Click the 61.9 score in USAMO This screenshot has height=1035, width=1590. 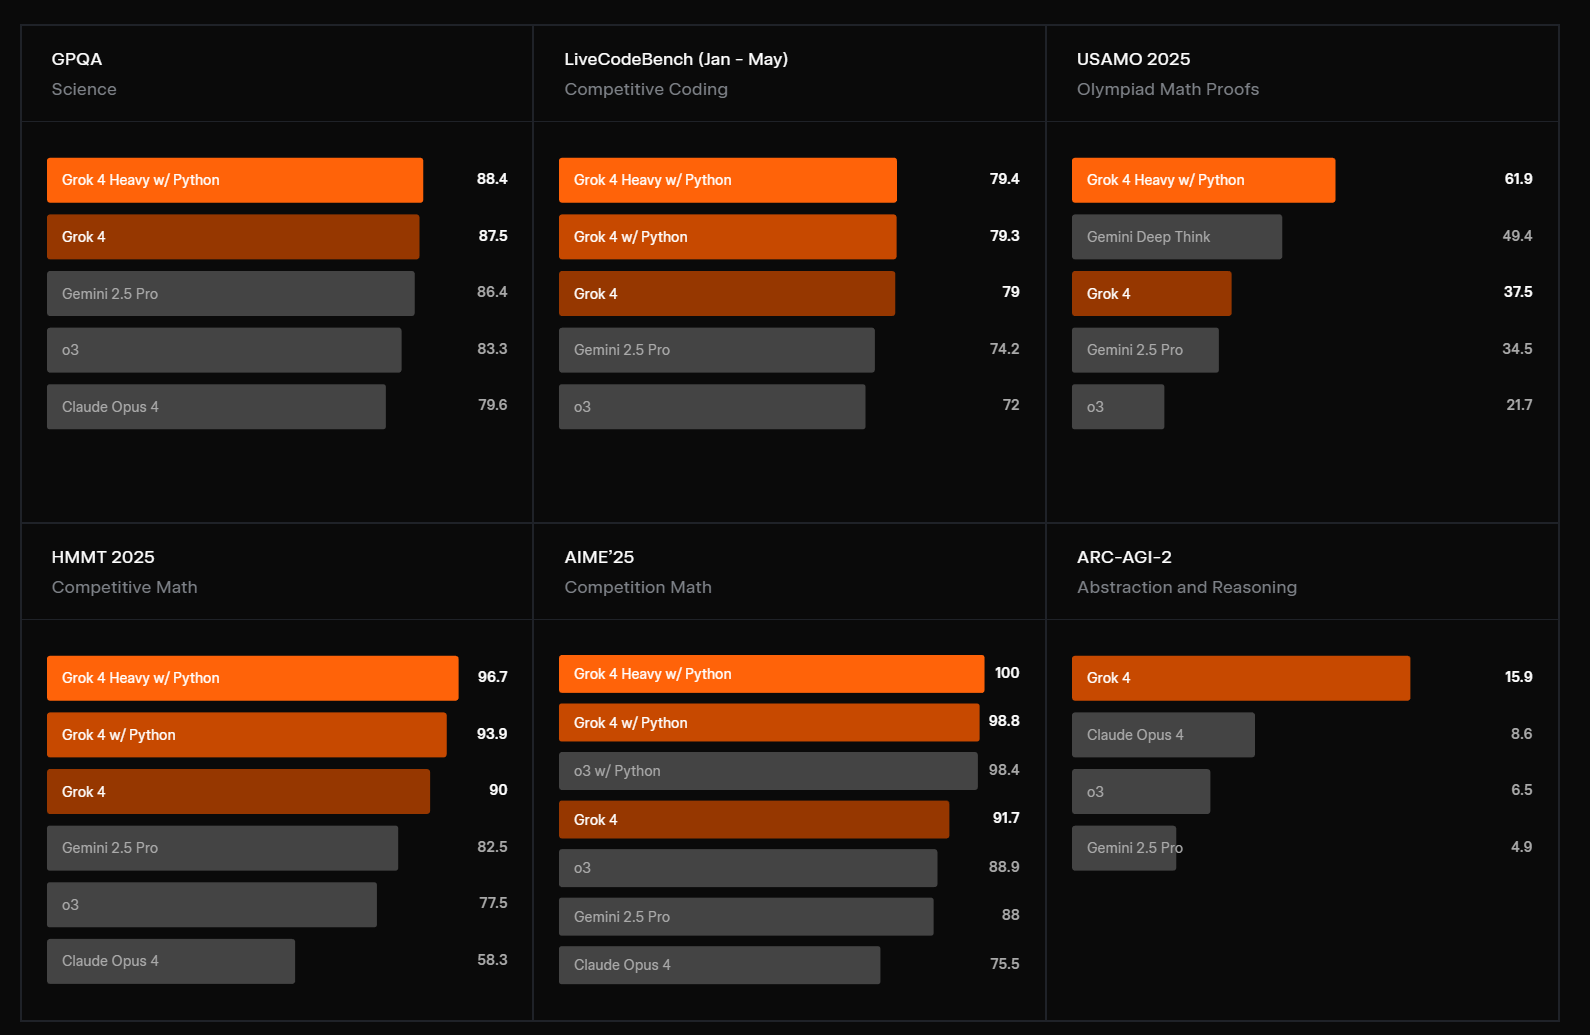coord(1518,179)
